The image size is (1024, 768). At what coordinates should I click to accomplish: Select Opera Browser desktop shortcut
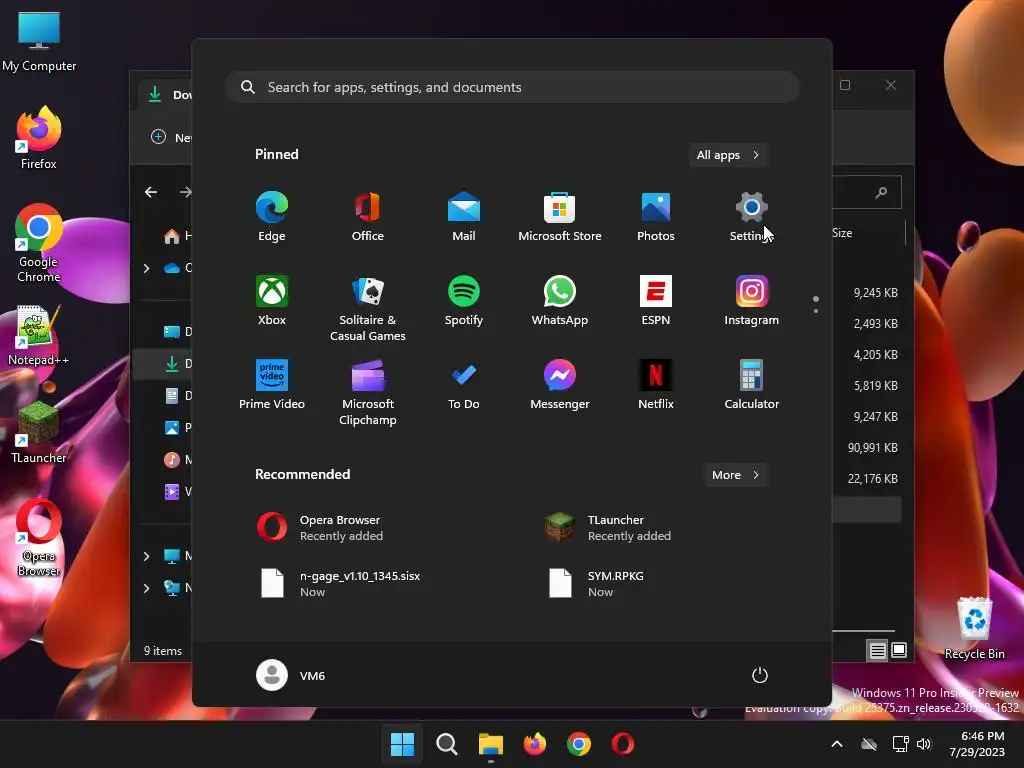coord(39,538)
